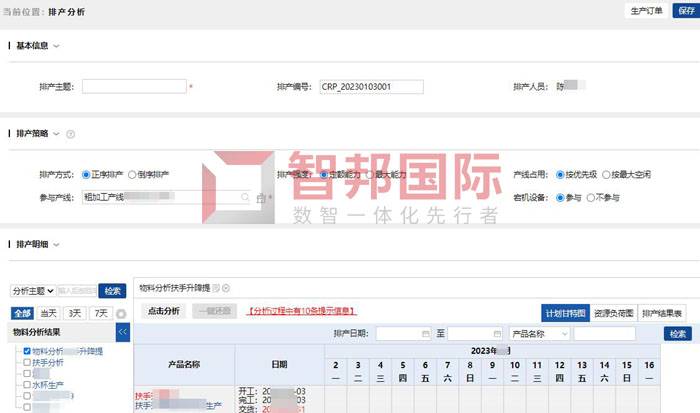Click the 点击分析 button
700x413 pixels.
tap(163, 311)
